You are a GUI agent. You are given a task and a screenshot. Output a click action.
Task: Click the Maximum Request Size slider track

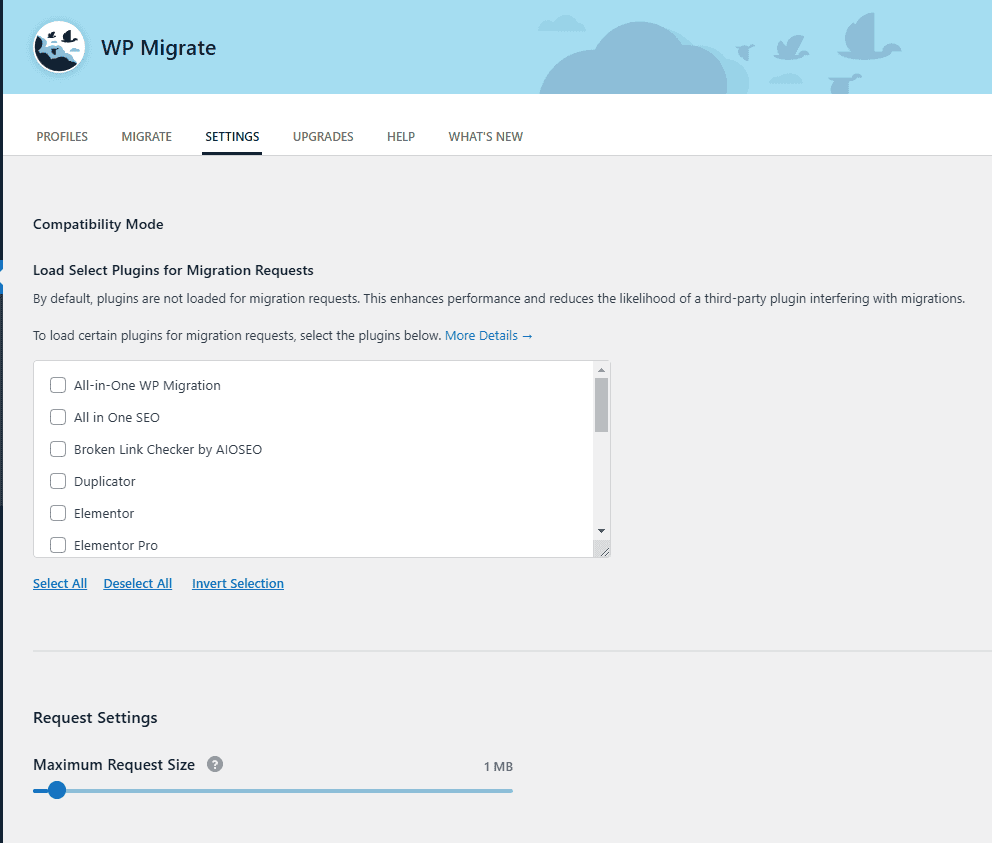tap(273, 790)
